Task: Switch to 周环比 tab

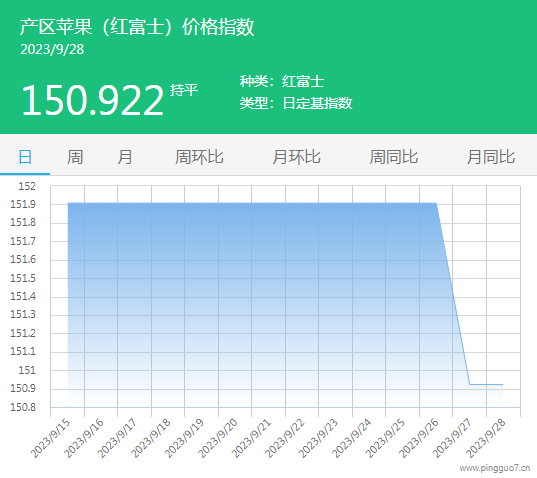Action: [199, 157]
